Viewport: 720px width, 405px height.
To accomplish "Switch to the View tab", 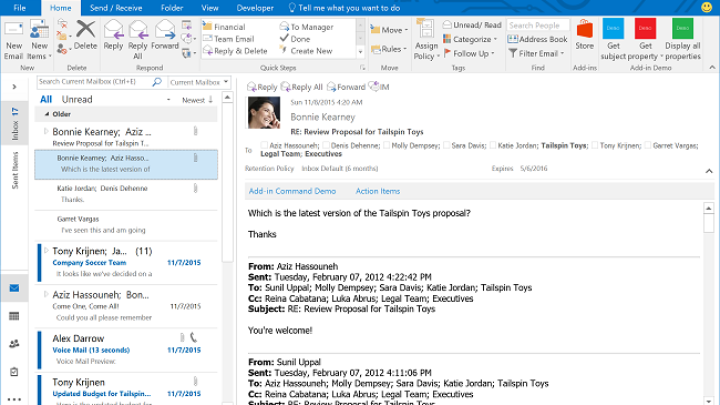I will [210, 8].
